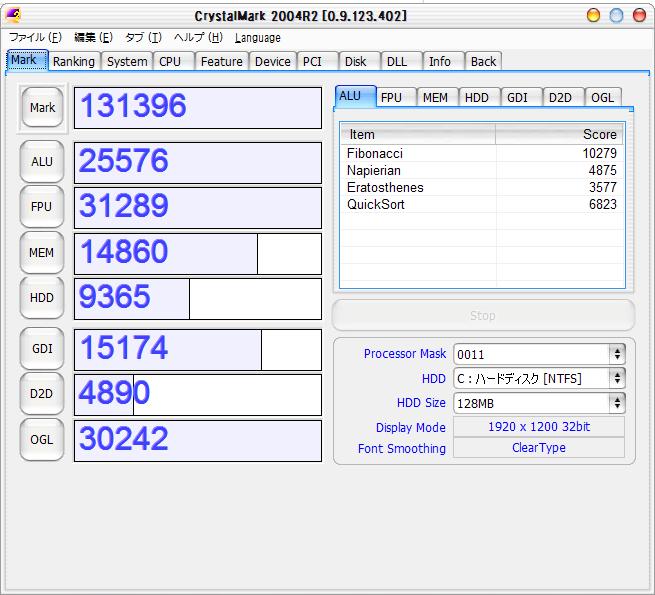Run the D2D benchmark button

tap(42, 394)
